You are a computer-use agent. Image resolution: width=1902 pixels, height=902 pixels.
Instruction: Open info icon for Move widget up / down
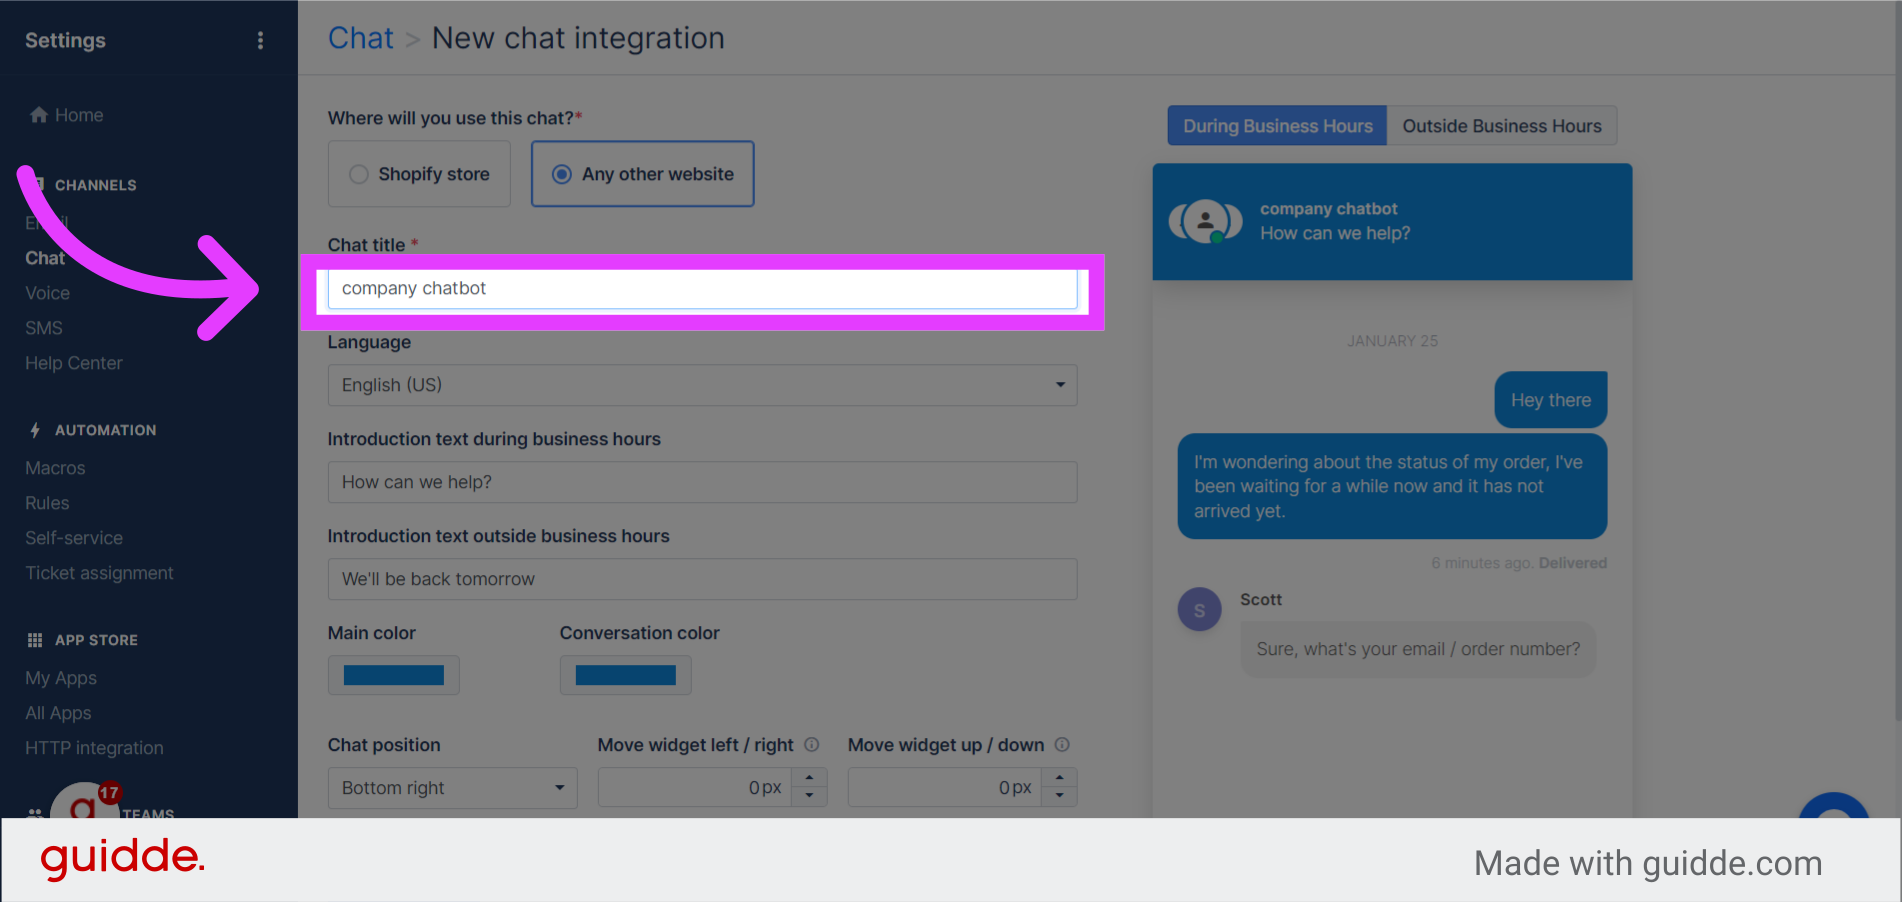[x=1062, y=744]
